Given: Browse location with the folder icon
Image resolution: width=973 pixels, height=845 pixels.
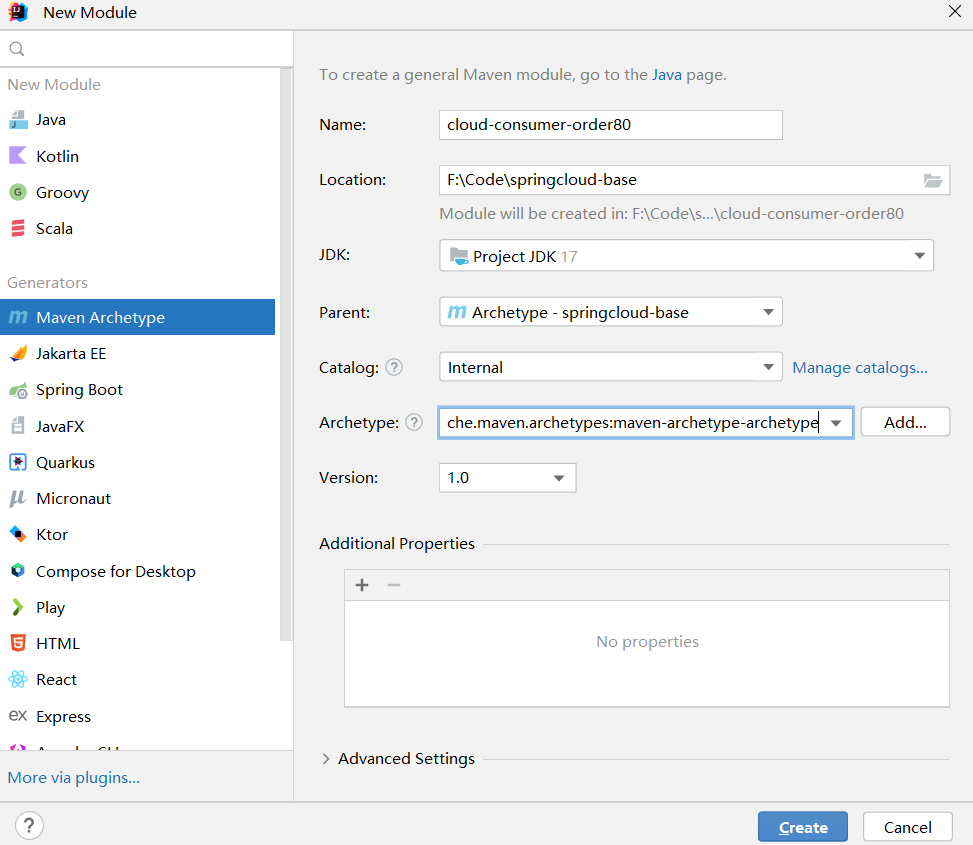Looking at the screenshot, I should (x=933, y=180).
